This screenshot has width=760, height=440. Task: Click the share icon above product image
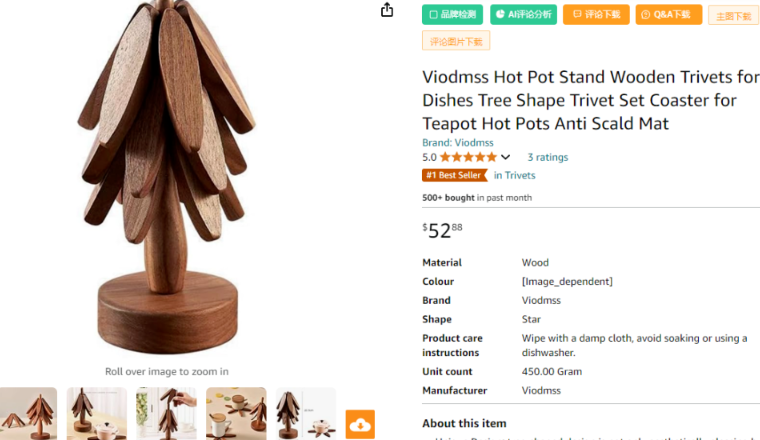click(x=387, y=10)
